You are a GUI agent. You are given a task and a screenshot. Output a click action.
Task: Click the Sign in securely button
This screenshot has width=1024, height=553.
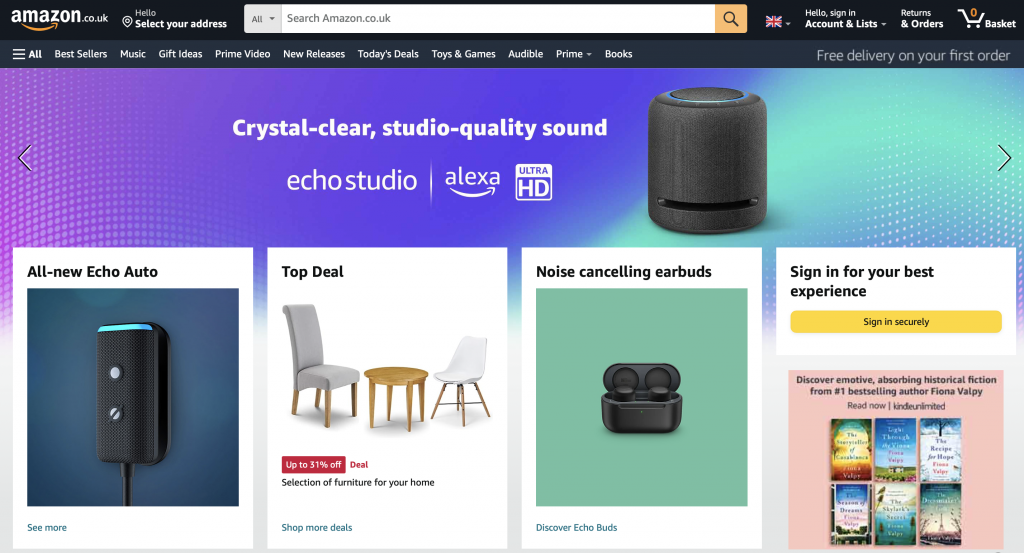click(x=895, y=322)
